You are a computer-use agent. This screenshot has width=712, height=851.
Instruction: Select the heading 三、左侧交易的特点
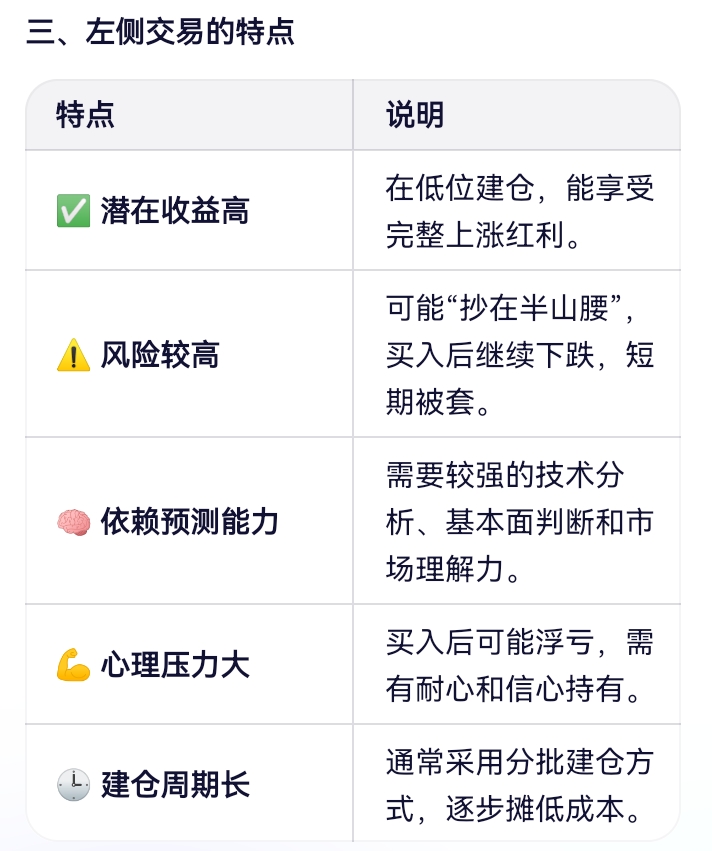161,31
